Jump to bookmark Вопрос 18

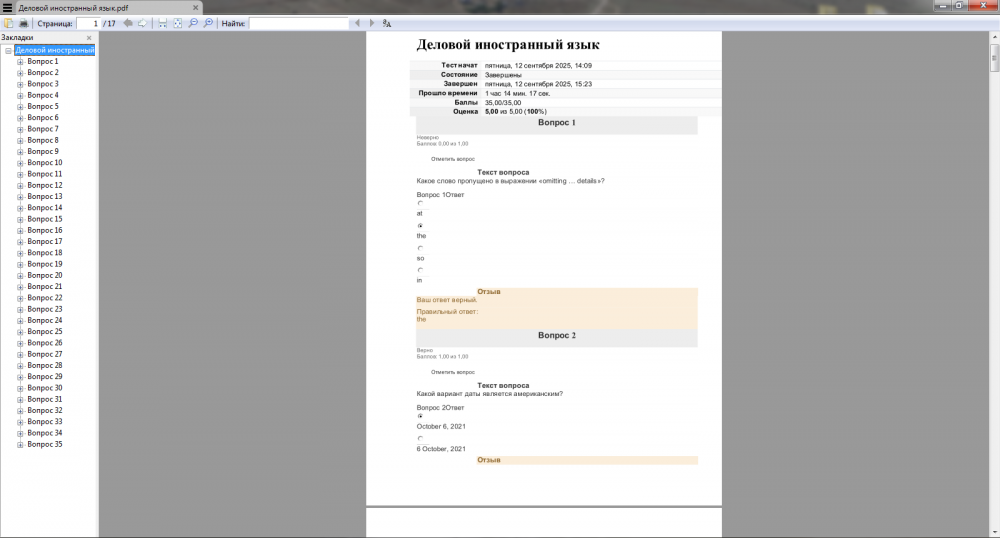coord(45,253)
